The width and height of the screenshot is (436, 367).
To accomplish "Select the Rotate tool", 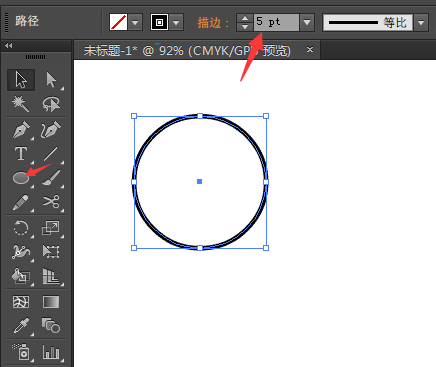I will pos(21,228).
